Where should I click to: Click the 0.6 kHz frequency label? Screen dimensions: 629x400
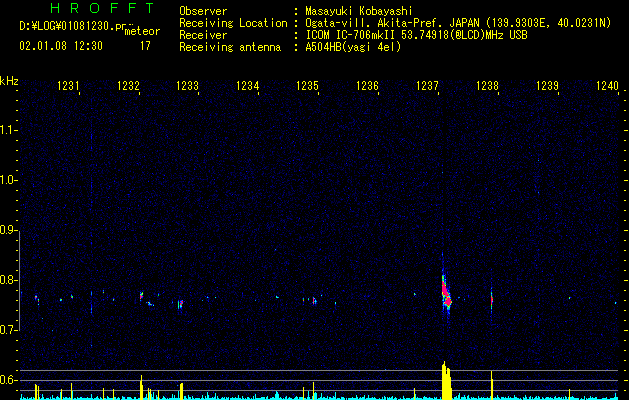[8, 380]
